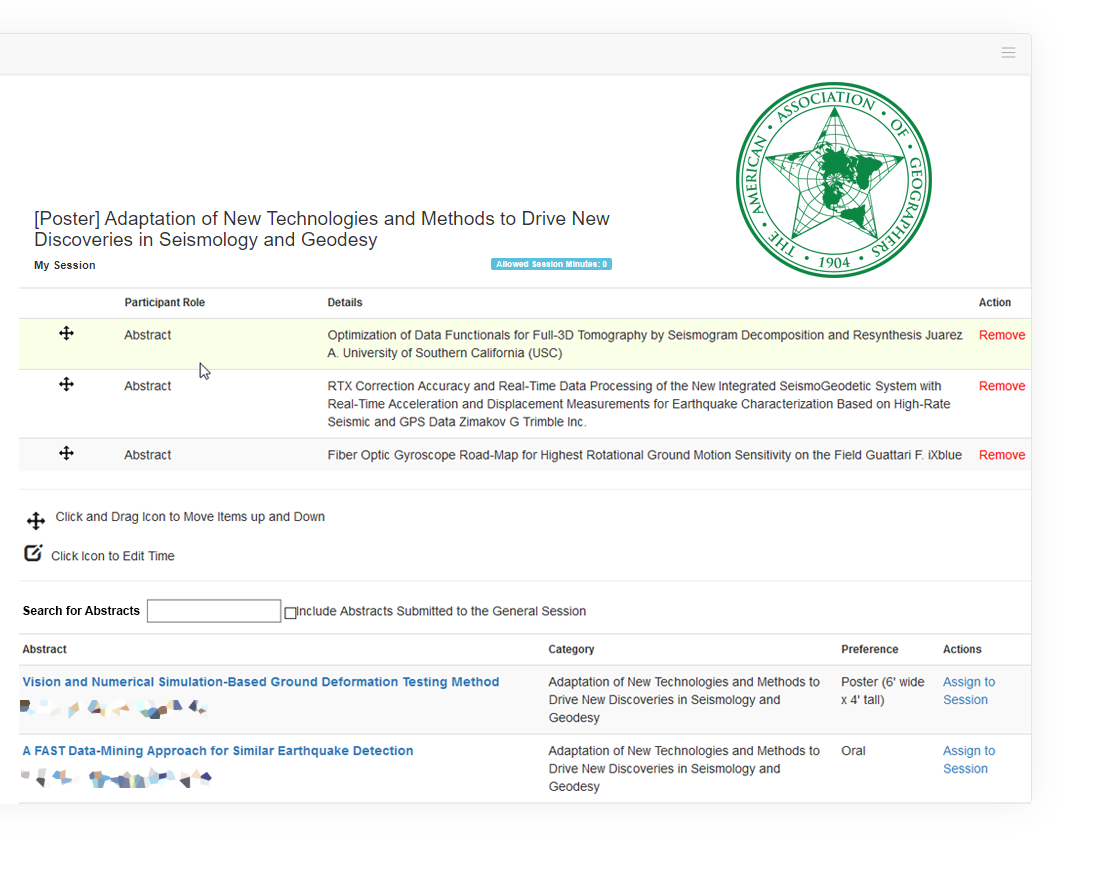Click Abstract role cell of Optimization row

[x=148, y=335]
